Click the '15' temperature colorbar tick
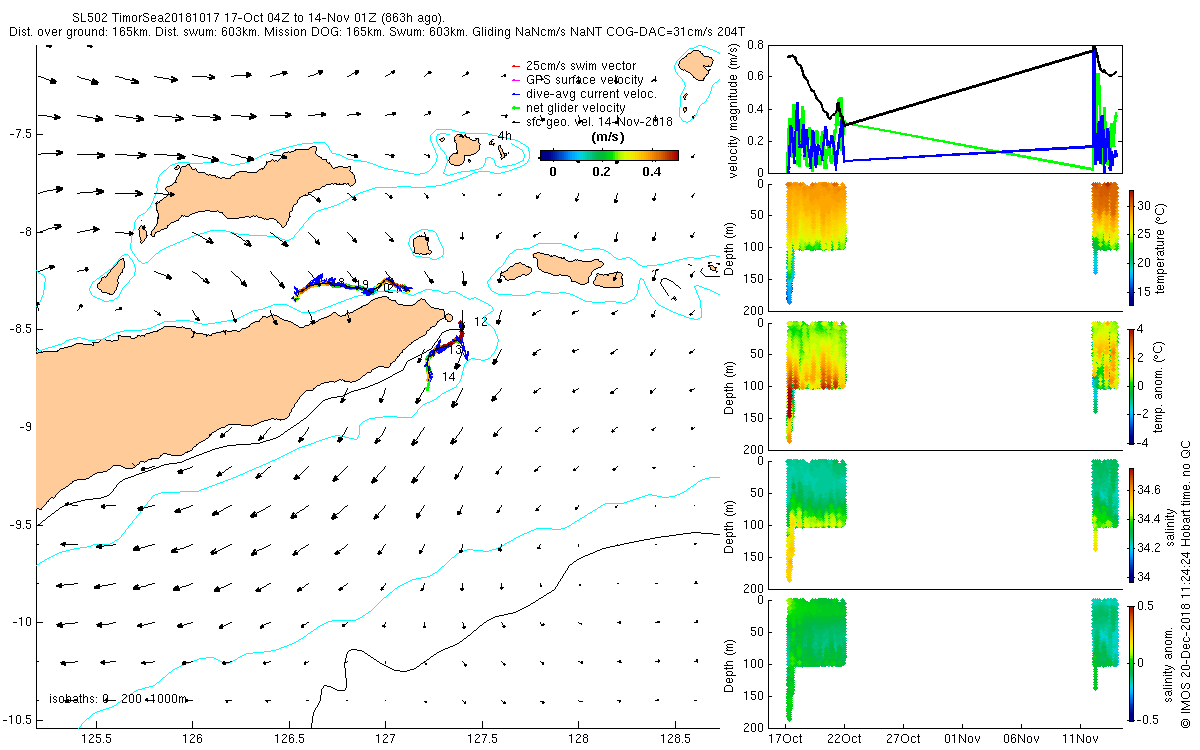Viewport: 1200px width, 750px height. coord(1146,293)
